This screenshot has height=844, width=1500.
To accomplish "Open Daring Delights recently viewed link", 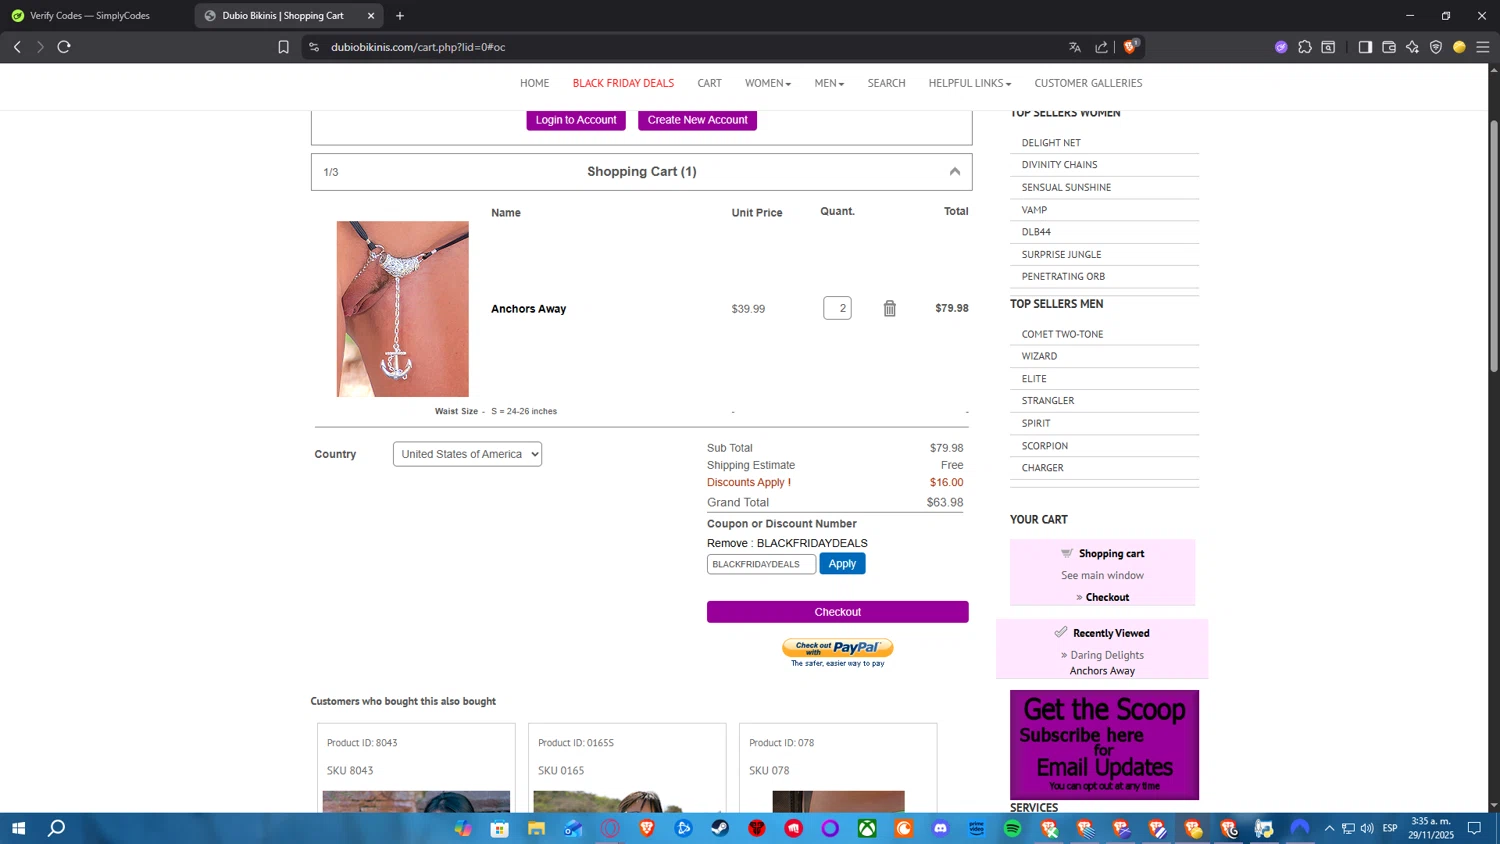I will tap(1107, 655).
